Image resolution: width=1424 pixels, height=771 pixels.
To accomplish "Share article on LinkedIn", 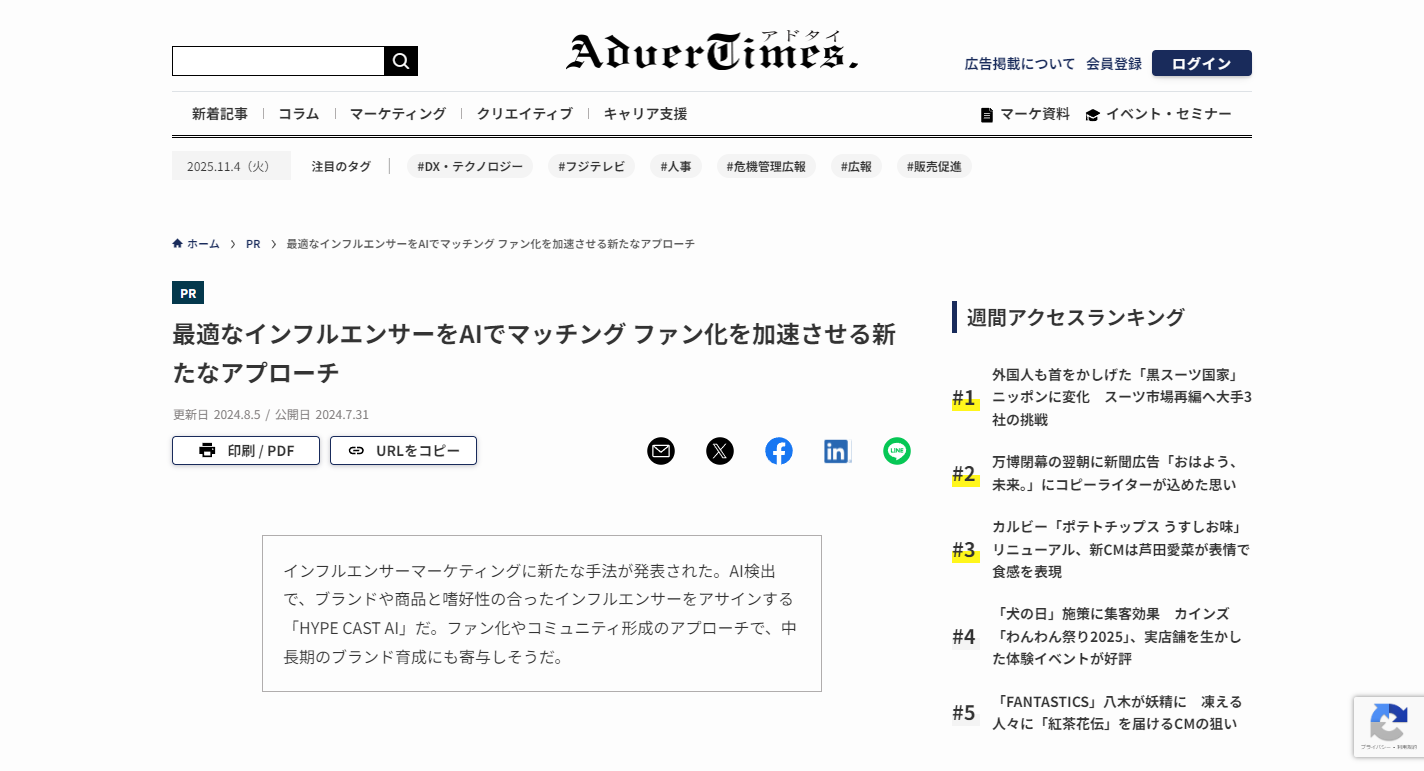I will 837,451.
